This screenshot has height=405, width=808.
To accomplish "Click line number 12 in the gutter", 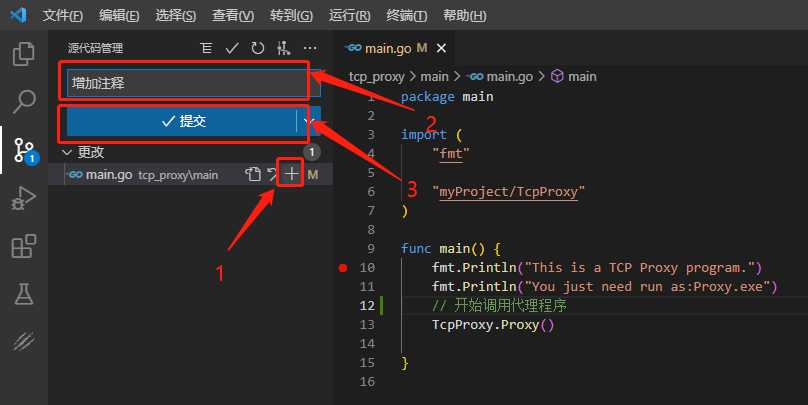I will coord(367,306).
